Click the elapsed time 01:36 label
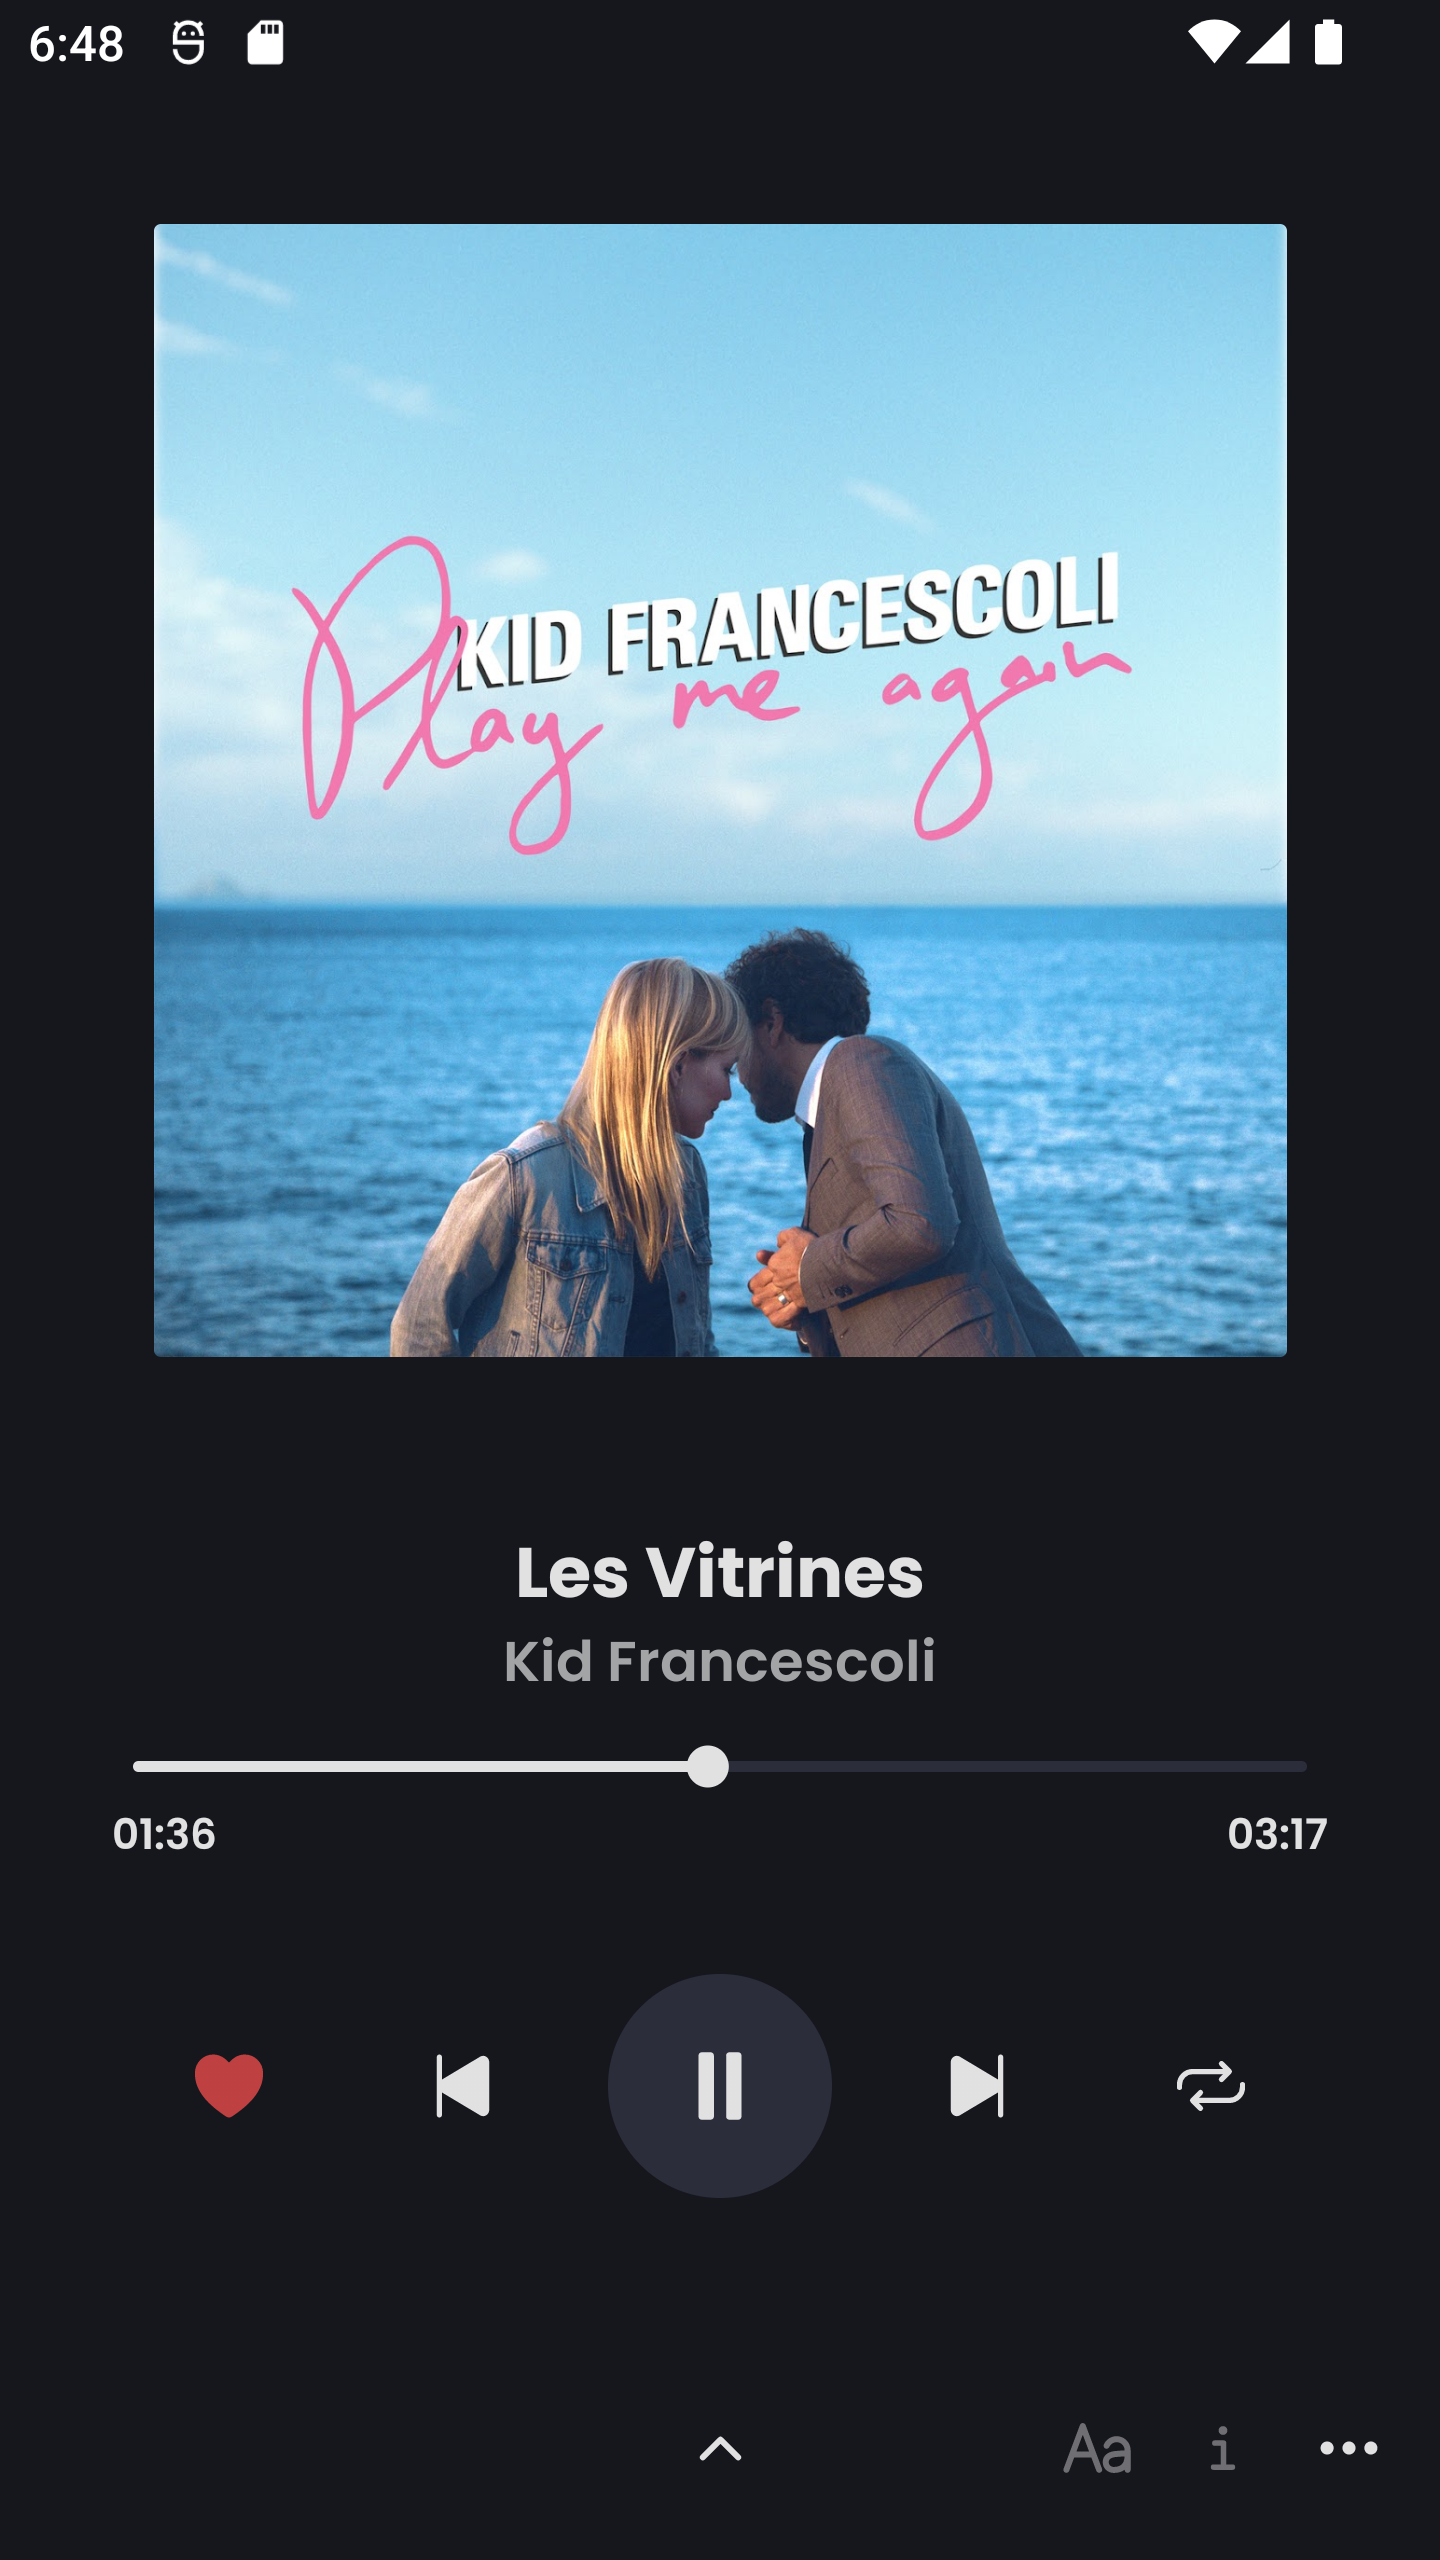1440x2560 pixels. point(164,1834)
